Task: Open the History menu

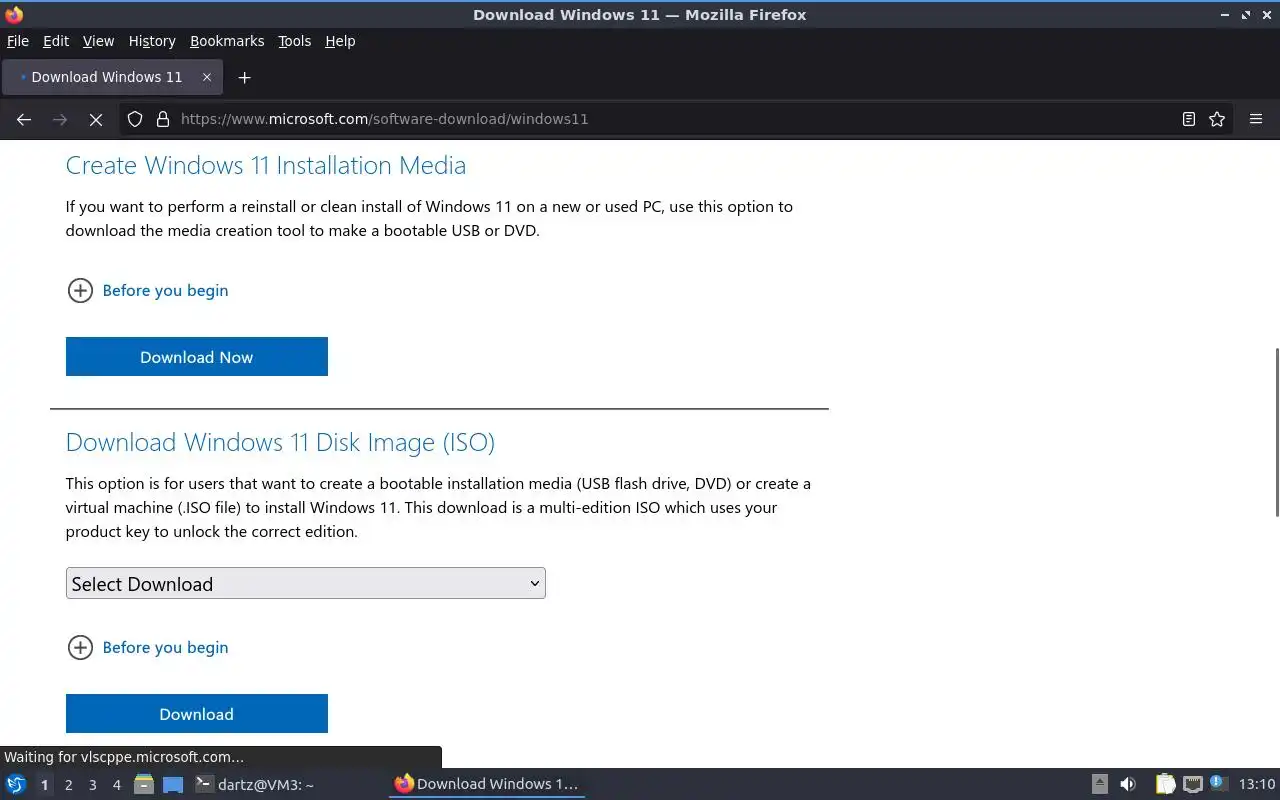Action: 152,41
